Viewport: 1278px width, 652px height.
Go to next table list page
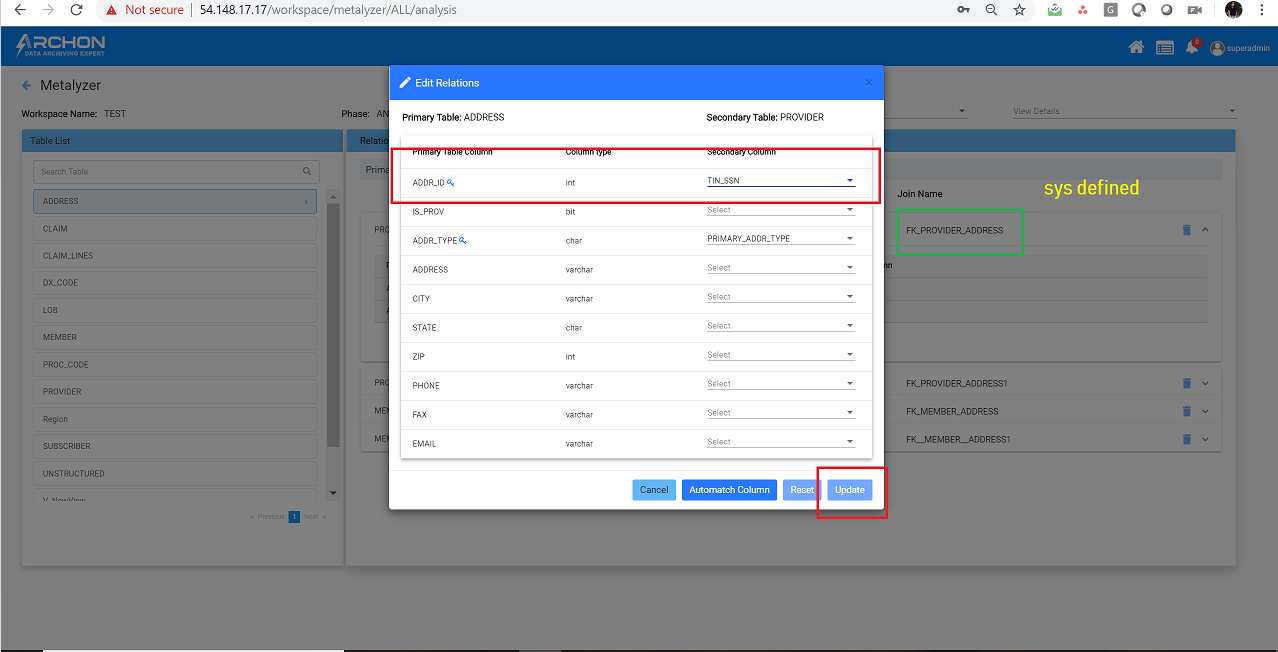314,517
